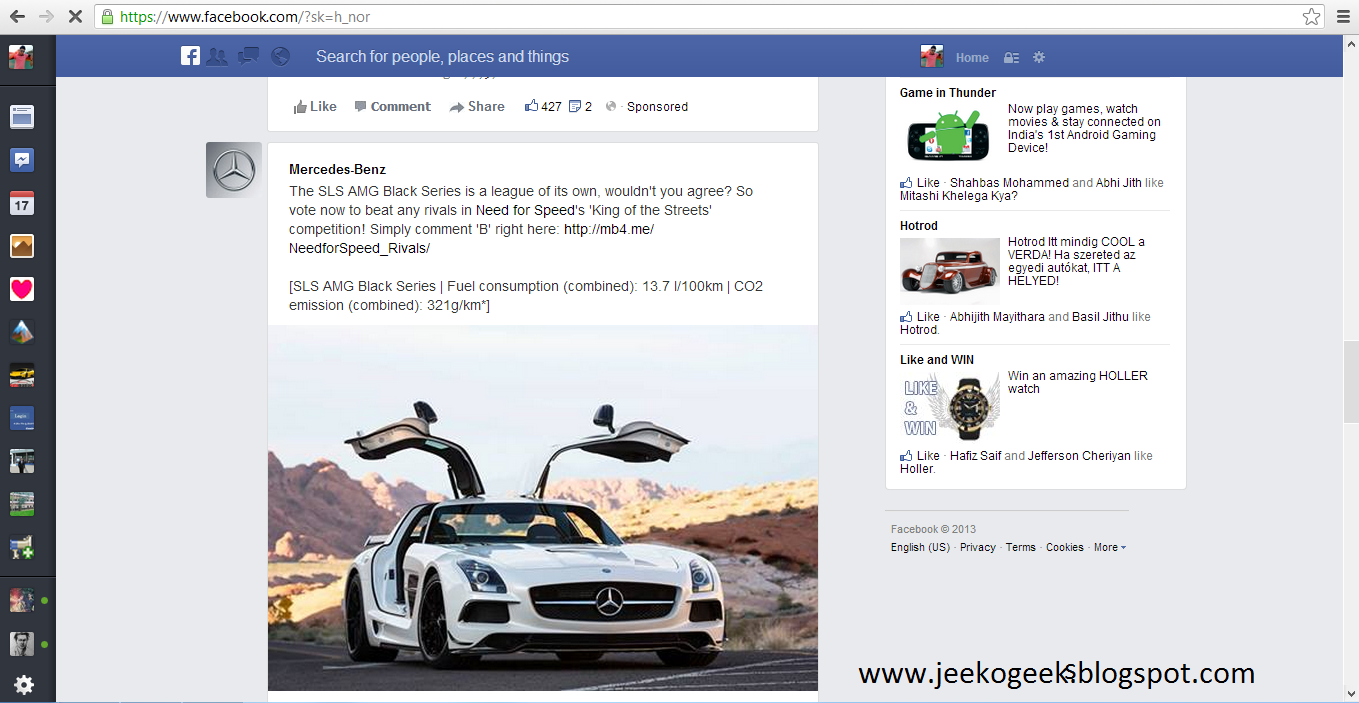The height and width of the screenshot is (703, 1359).
Task: Open the account settings gear dropdown
Action: coord(1039,58)
